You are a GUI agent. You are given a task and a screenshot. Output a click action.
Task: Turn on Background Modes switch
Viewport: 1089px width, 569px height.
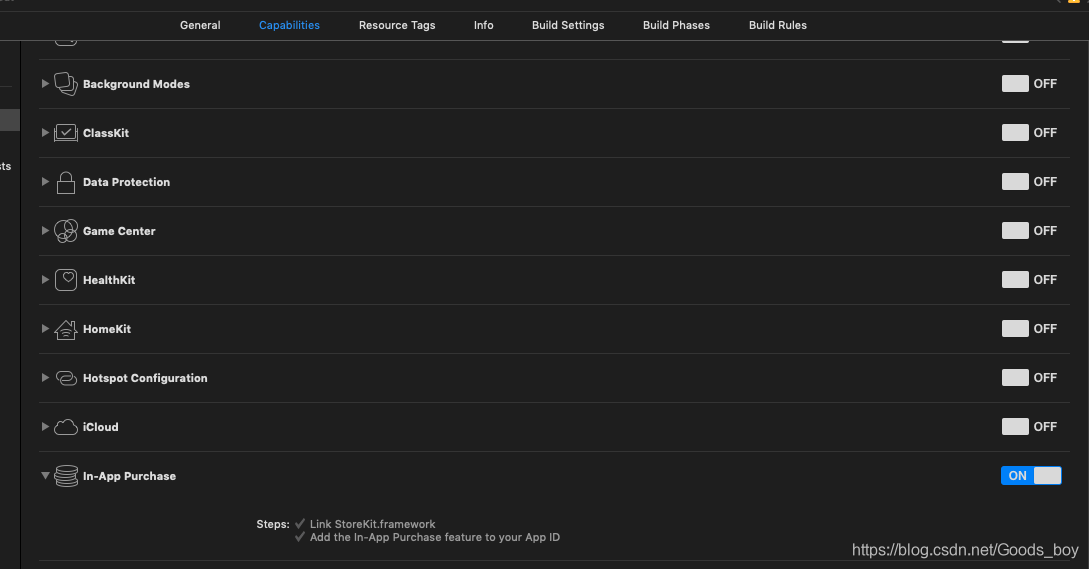(x=1029, y=83)
